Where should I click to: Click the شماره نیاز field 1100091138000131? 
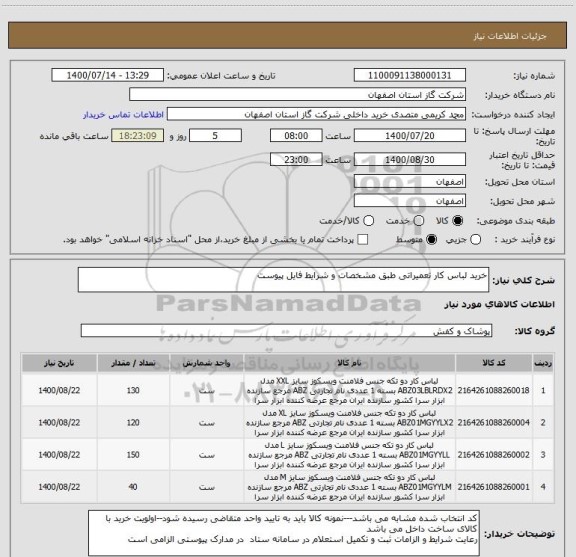pos(410,75)
